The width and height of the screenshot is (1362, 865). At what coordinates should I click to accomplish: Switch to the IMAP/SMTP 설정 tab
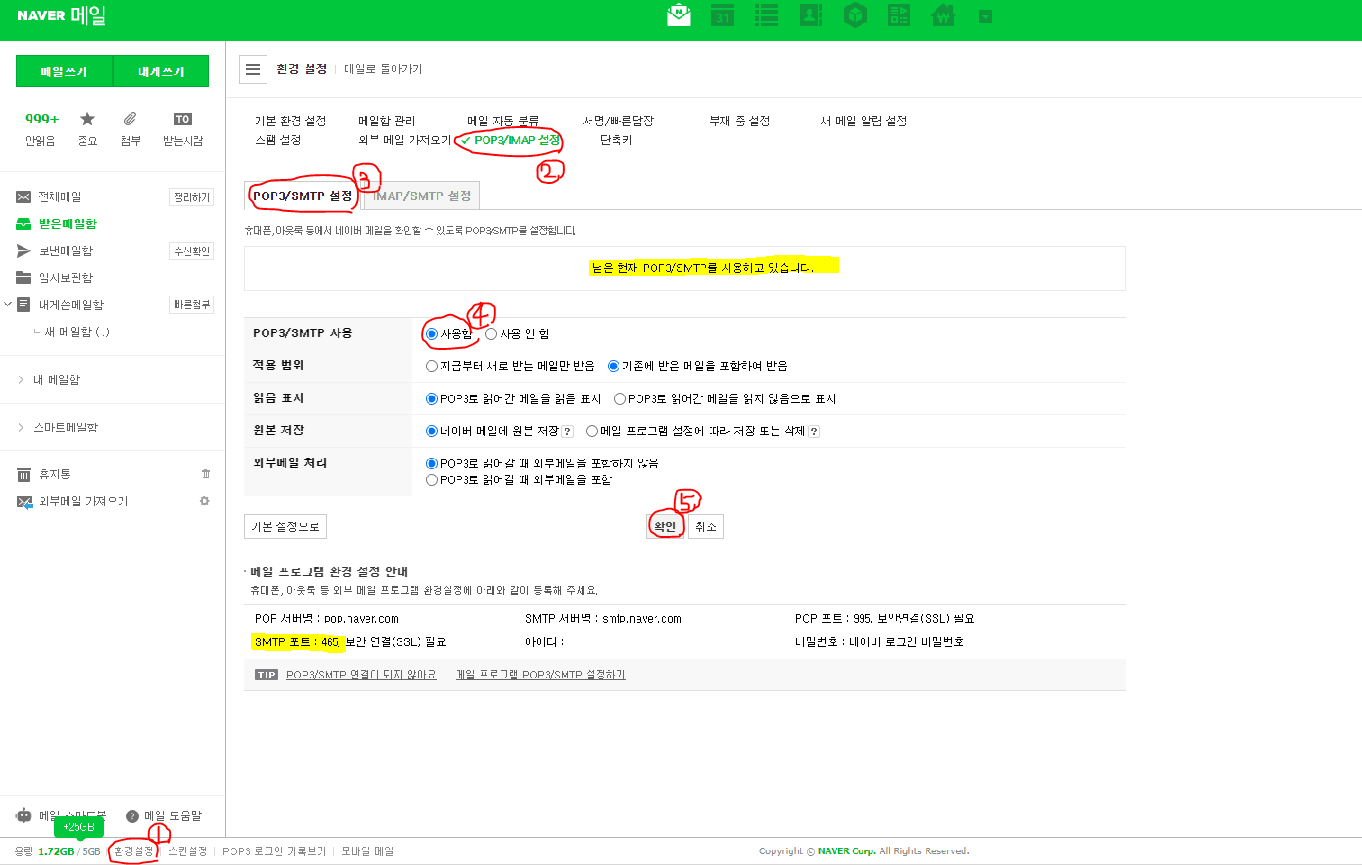click(422, 196)
